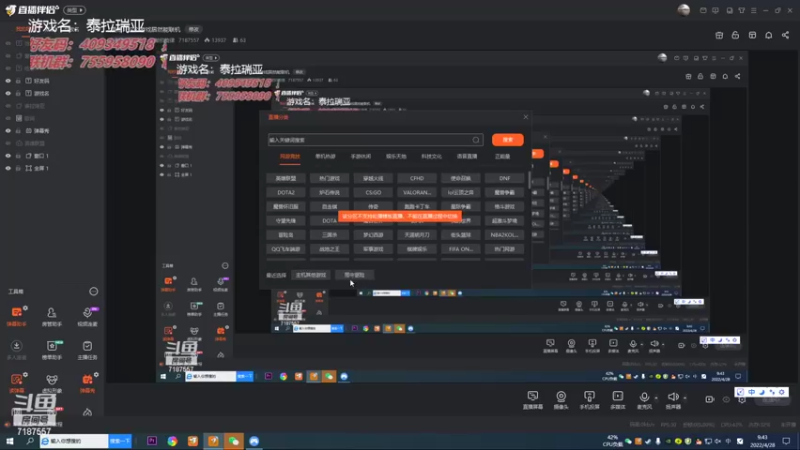This screenshot has width=800, height=450.
Task: Switch to the 单机热游 category tab
Action: (325, 157)
